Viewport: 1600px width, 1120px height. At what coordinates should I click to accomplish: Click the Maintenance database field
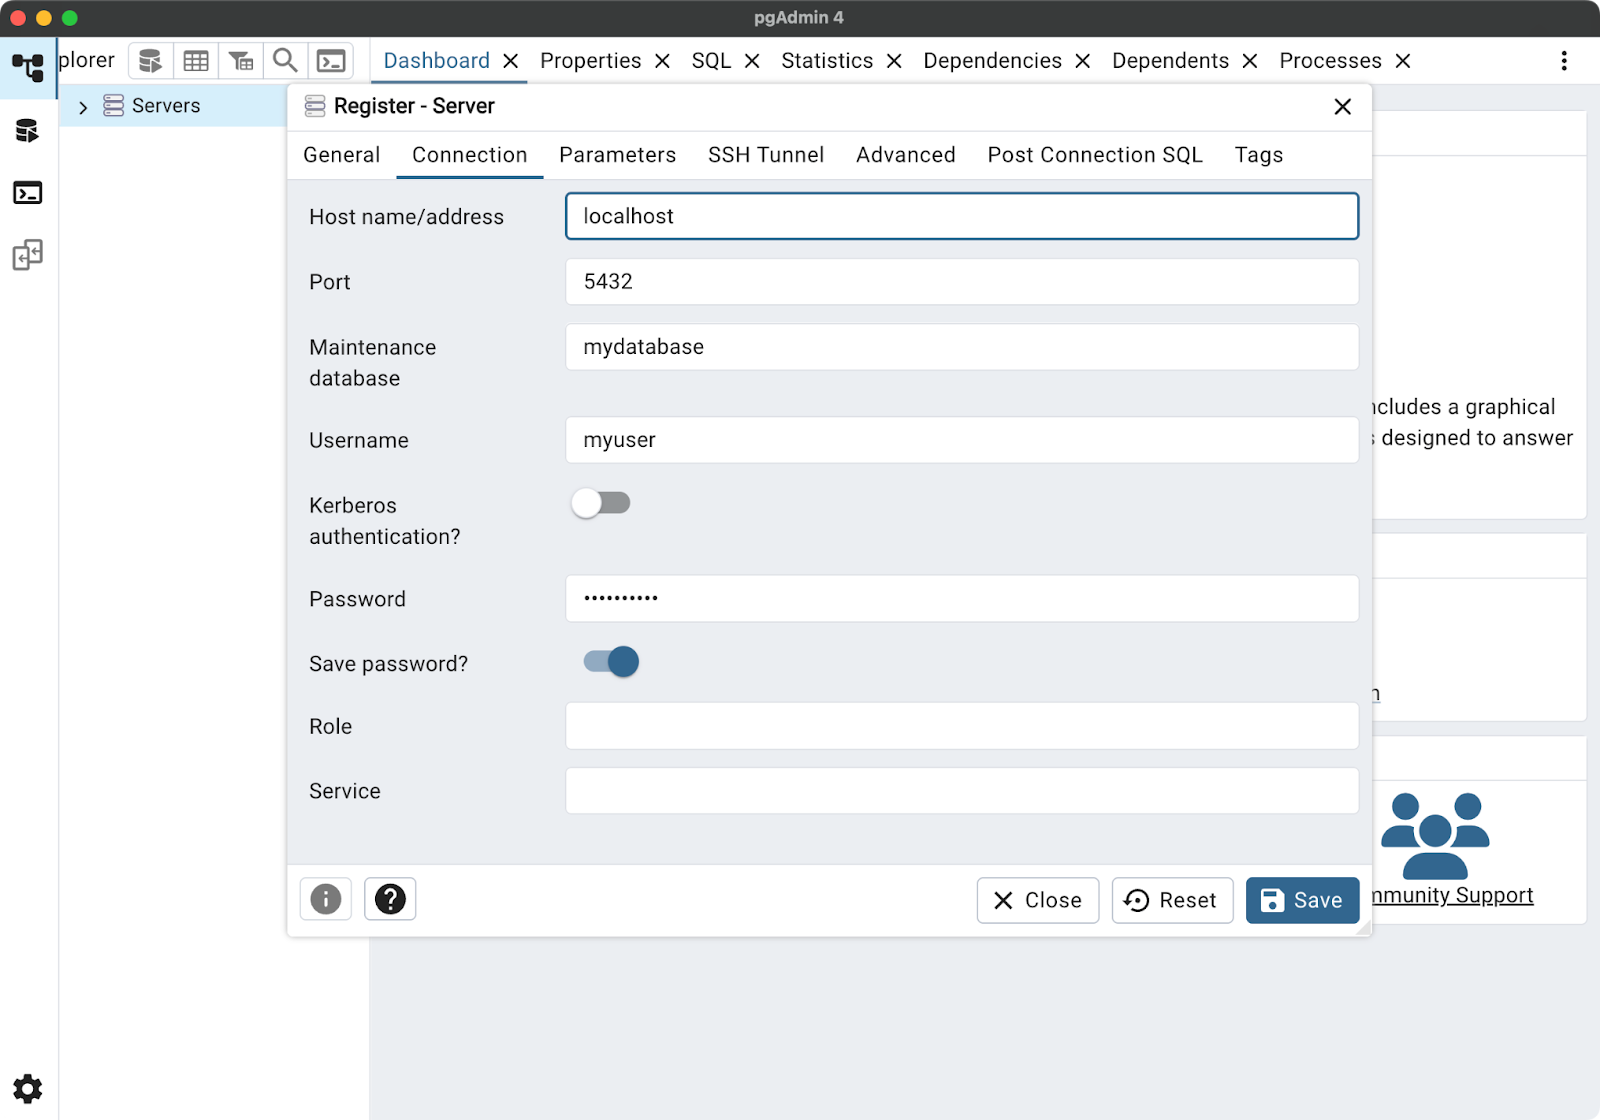(962, 347)
